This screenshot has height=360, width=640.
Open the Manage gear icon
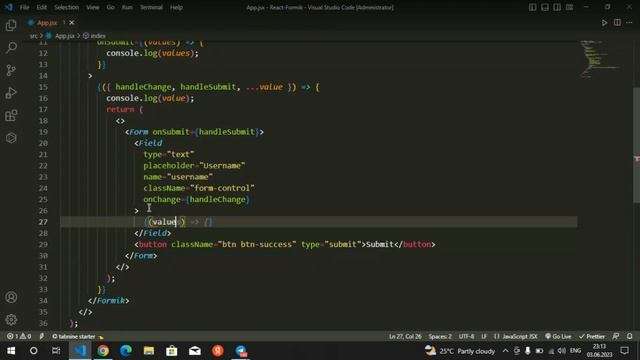pos(11,319)
